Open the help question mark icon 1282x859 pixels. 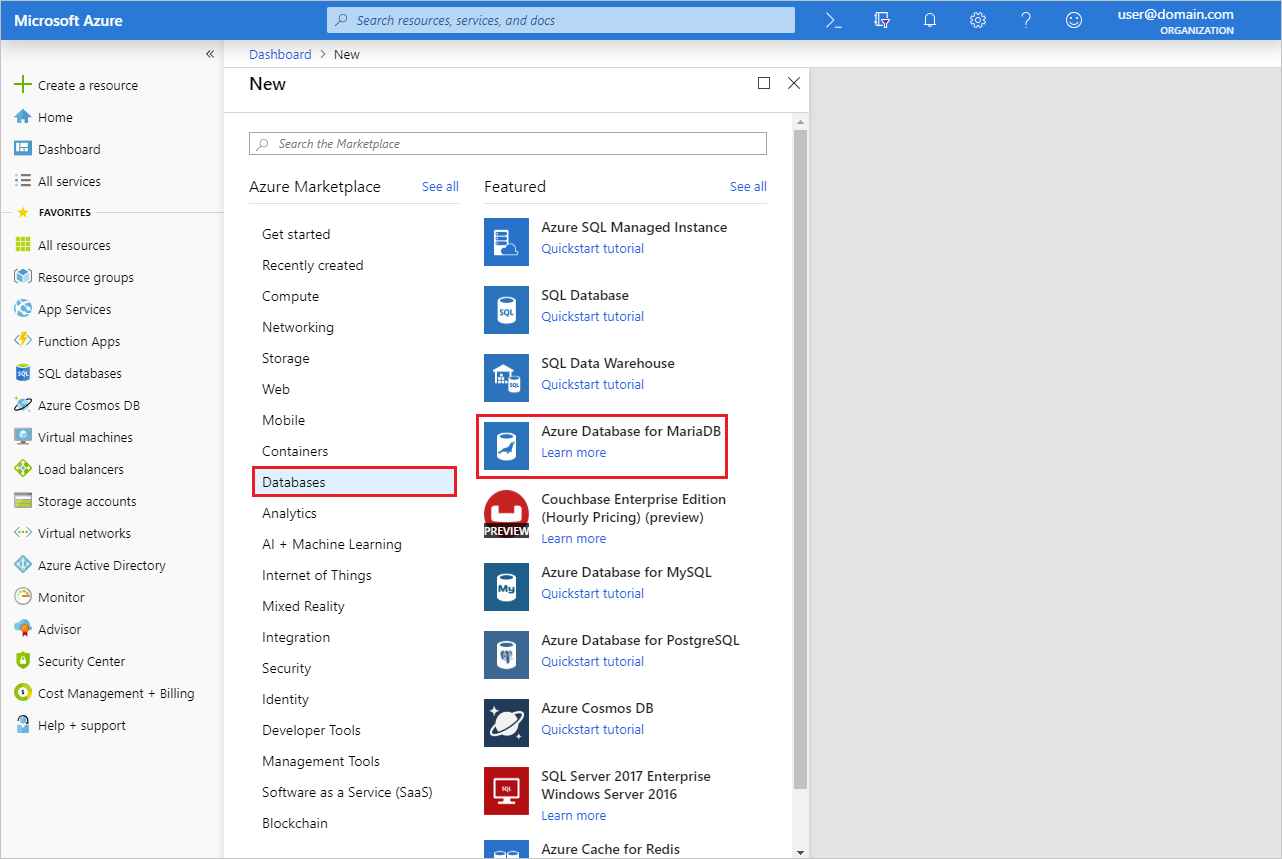point(1025,19)
